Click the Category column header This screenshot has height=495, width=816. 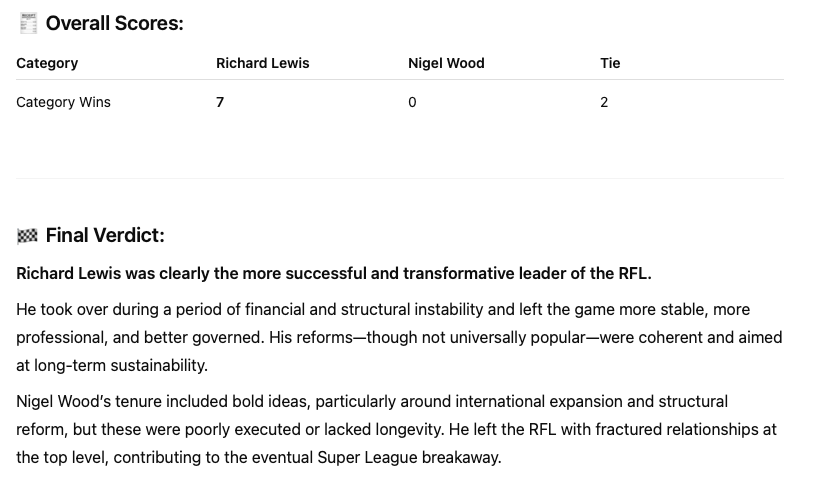click(47, 64)
